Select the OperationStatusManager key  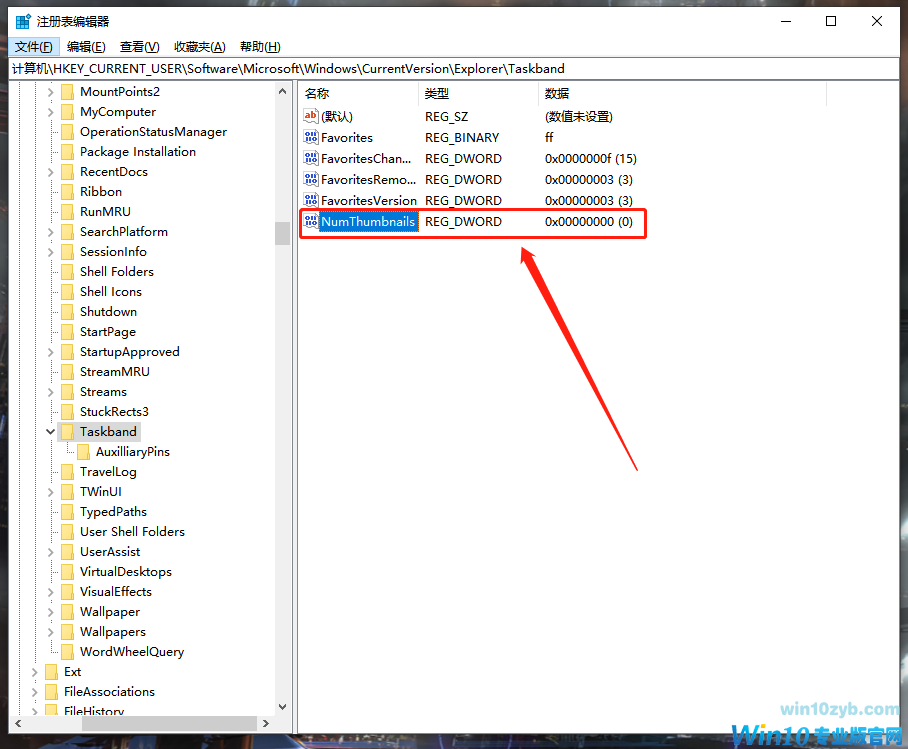click(153, 132)
